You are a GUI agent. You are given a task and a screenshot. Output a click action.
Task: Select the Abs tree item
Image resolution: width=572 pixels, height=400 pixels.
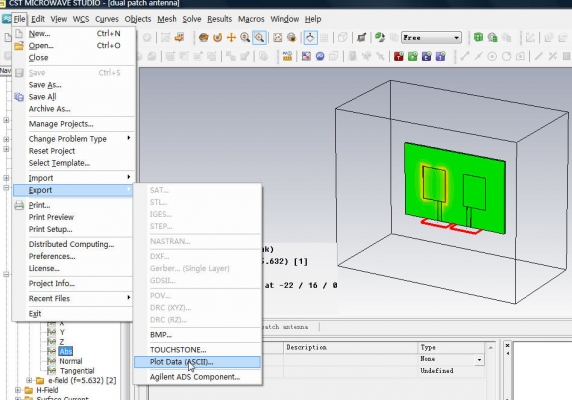point(66,351)
